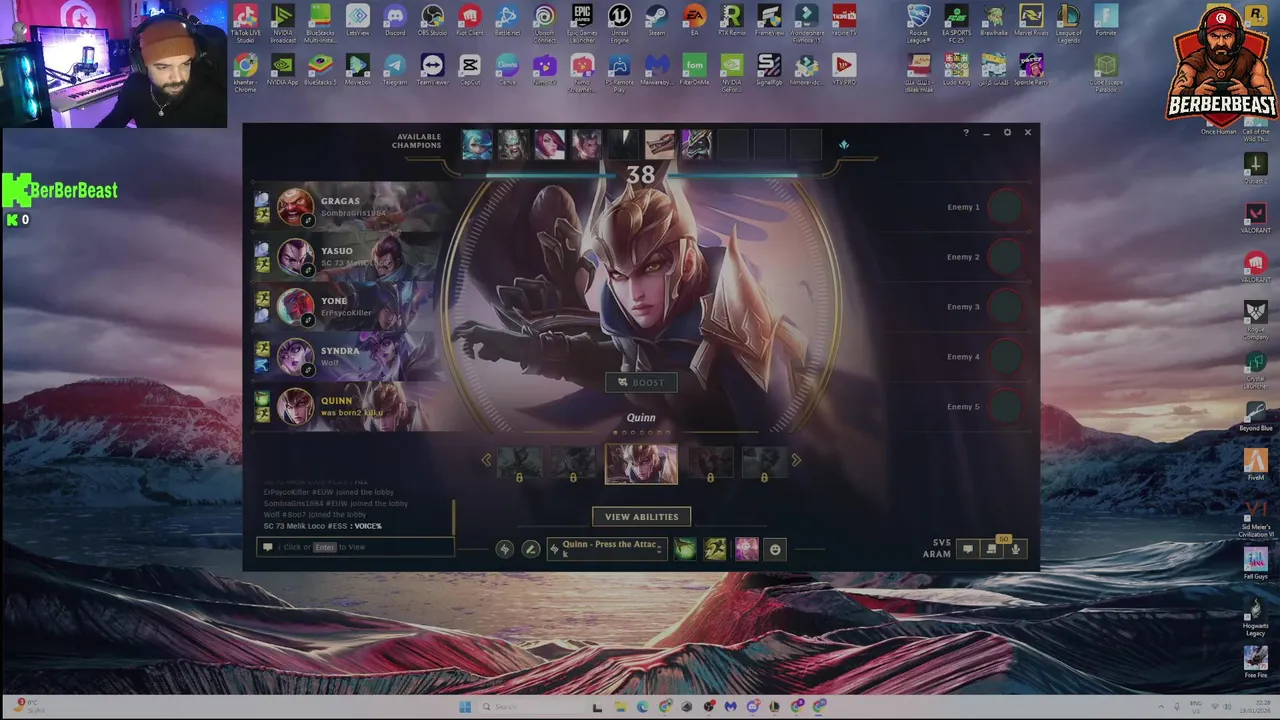1280x720 pixels.
Task: Open rune recommendations lightning icon
Action: click(505, 549)
